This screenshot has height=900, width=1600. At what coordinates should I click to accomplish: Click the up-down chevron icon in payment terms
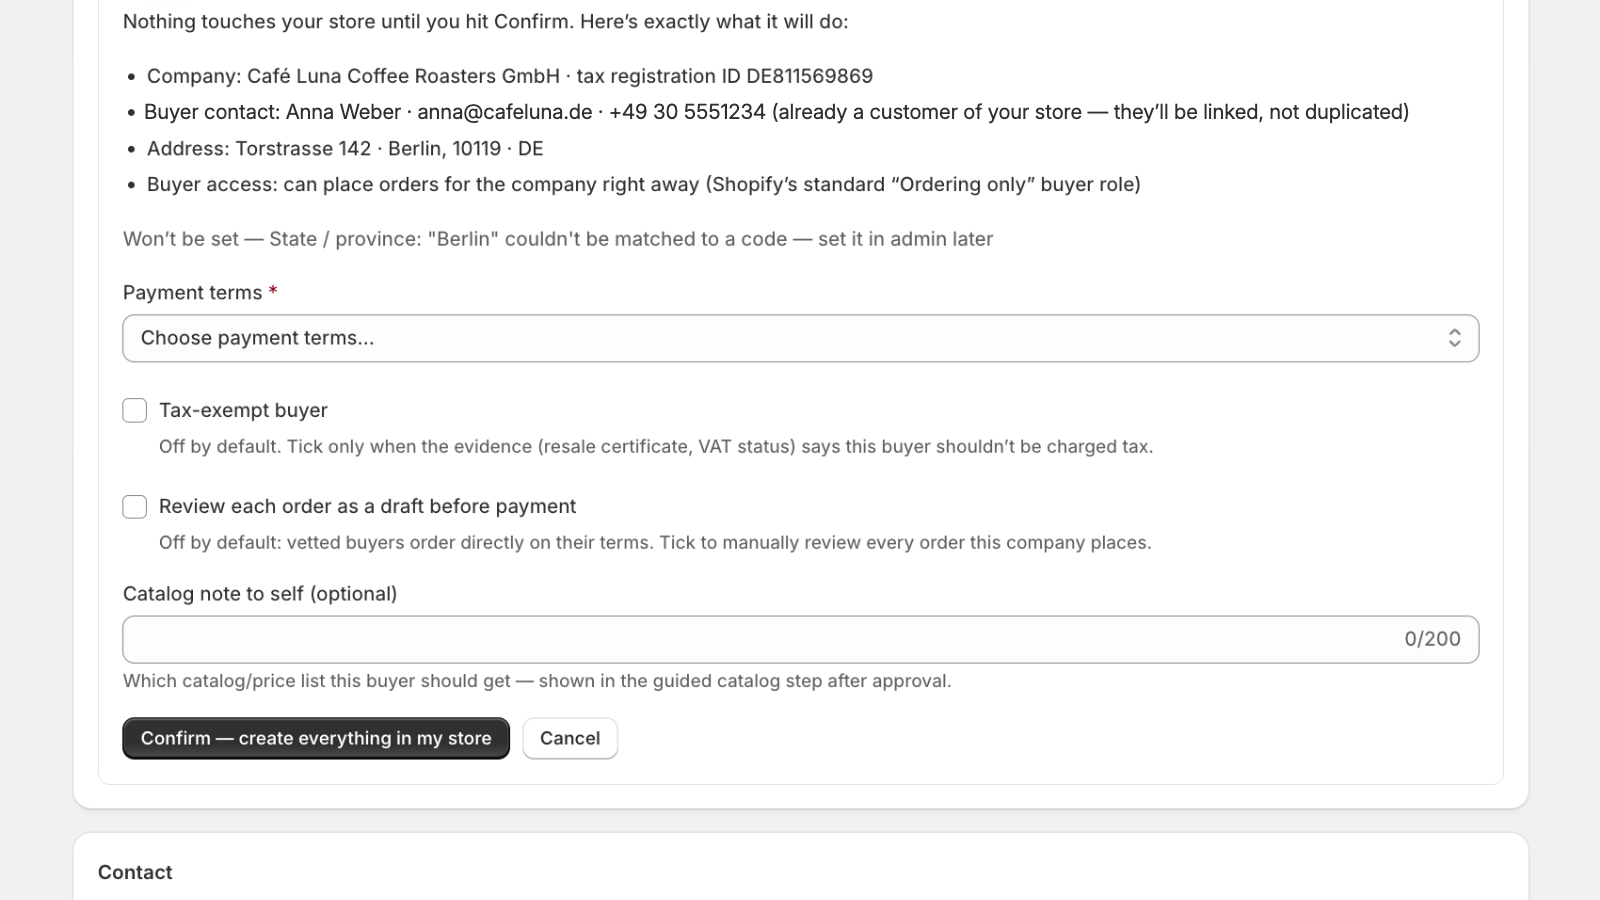coord(1454,338)
